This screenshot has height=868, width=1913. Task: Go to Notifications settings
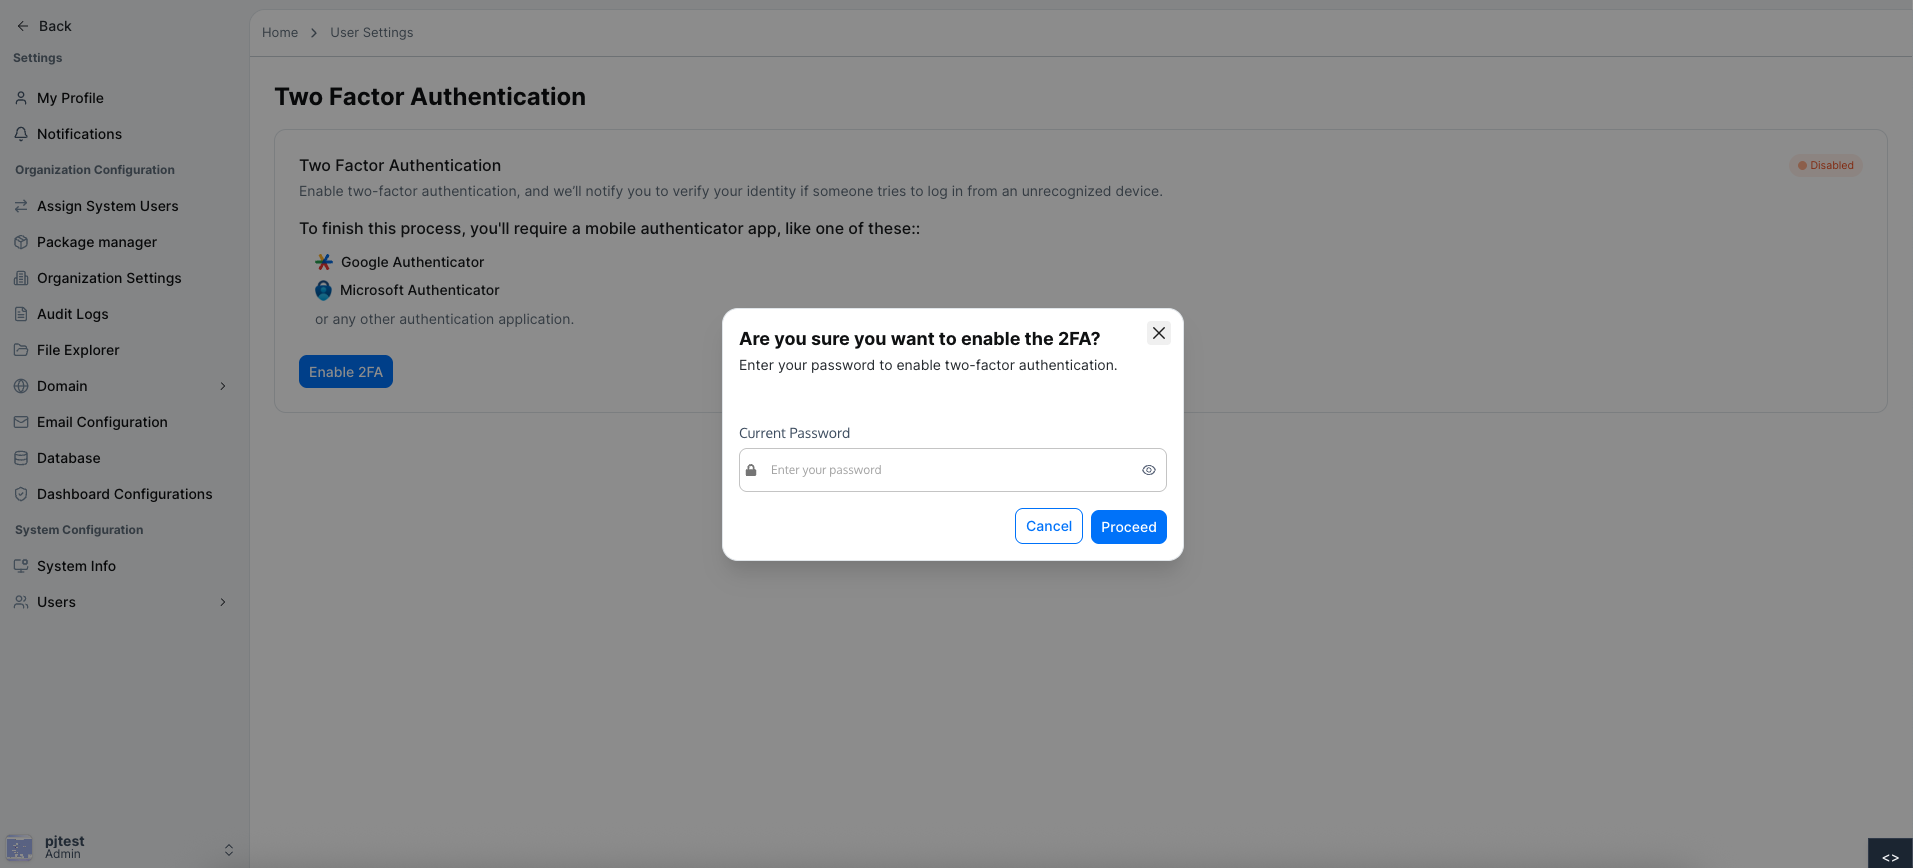coord(79,134)
